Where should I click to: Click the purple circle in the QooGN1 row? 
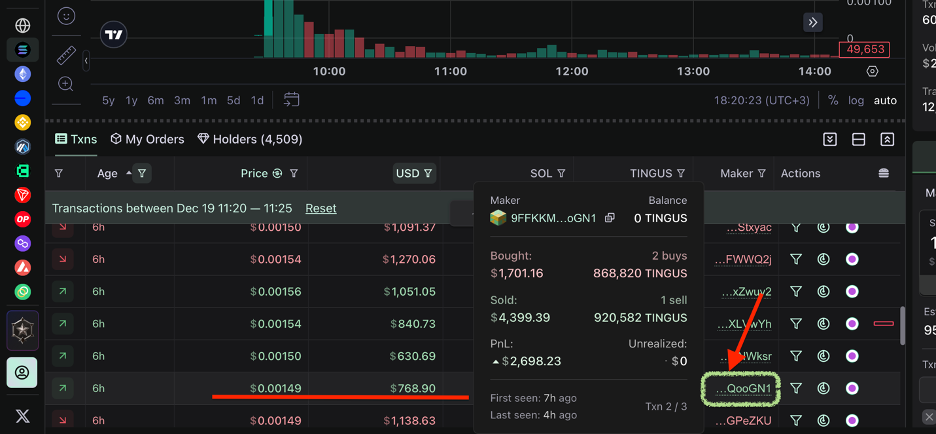pos(852,389)
